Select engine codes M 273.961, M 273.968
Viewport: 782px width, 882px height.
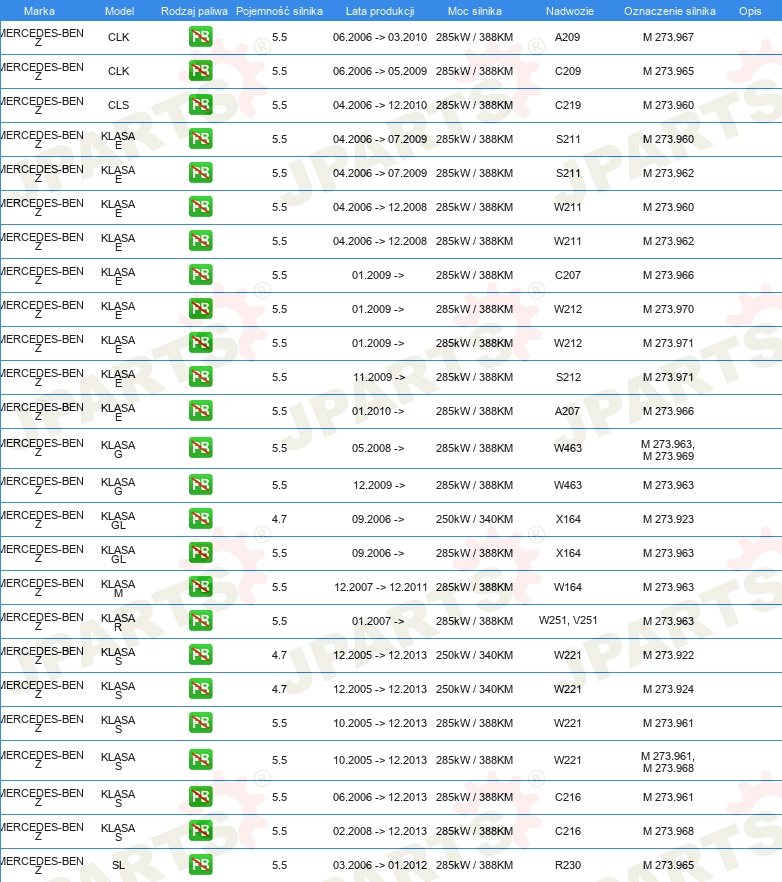[668, 762]
